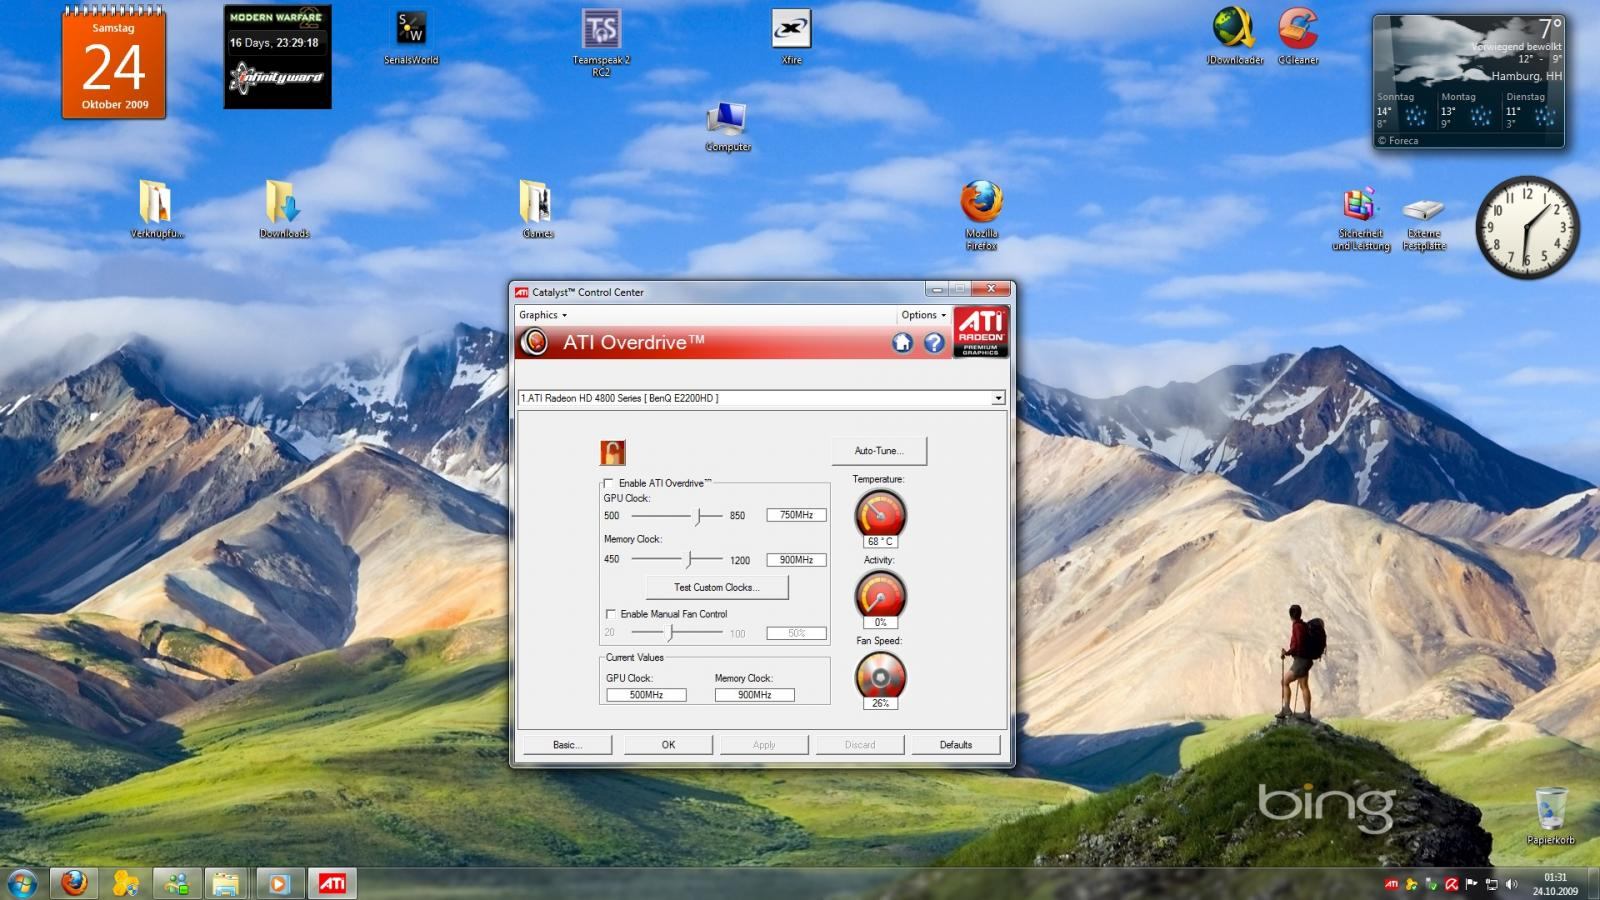1600x900 pixels.
Task: Click the current GPU Clock 500MHz field
Action: pos(646,695)
